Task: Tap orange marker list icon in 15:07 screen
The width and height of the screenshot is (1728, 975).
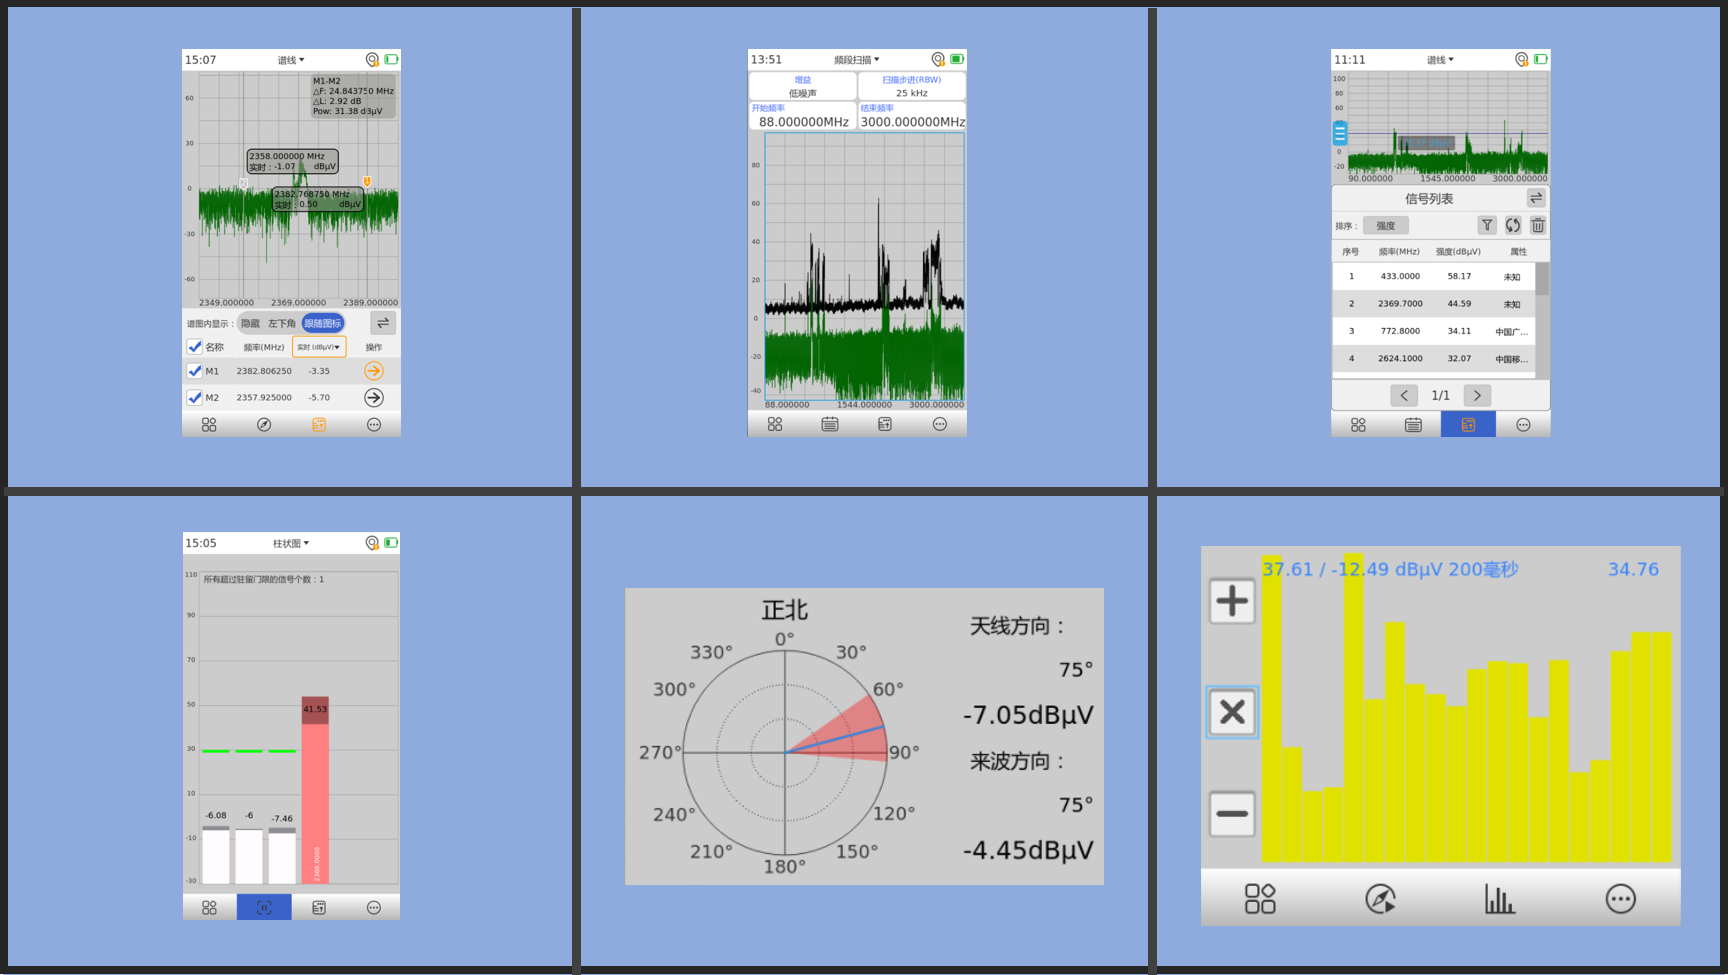Action: (x=319, y=425)
